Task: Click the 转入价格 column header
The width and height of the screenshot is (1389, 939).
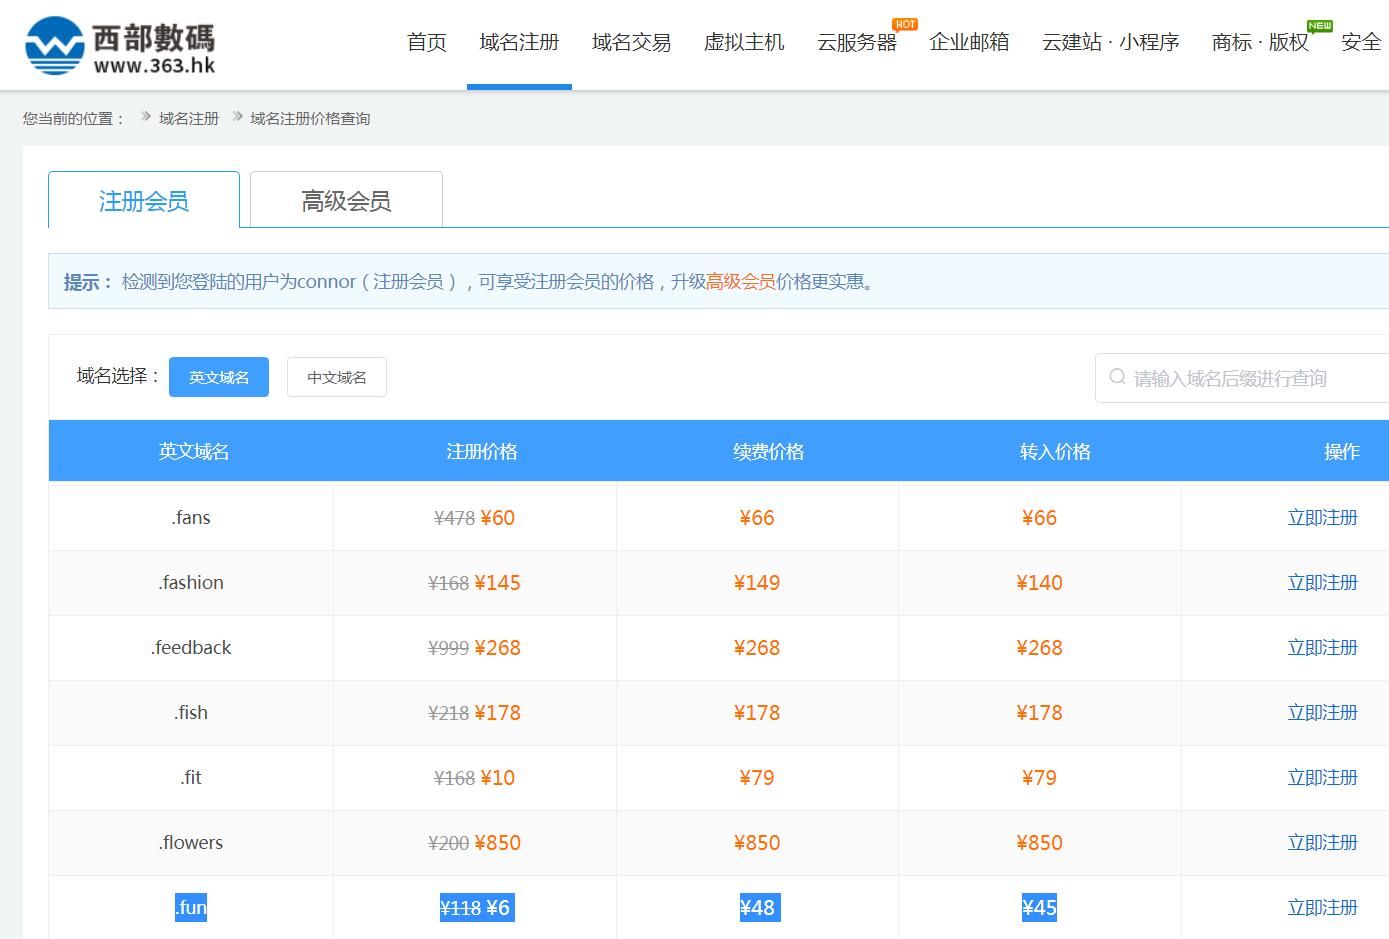Action: pos(1055,451)
